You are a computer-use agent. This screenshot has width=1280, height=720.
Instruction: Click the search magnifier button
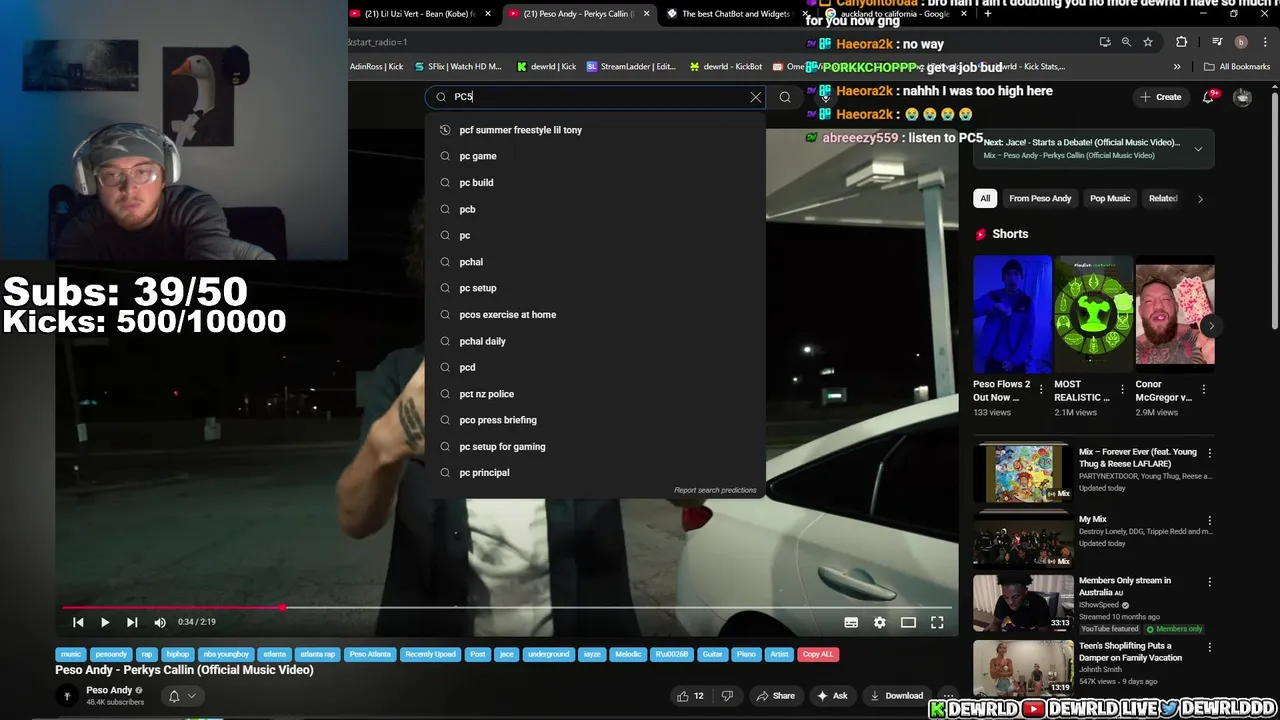[x=785, y=97]
